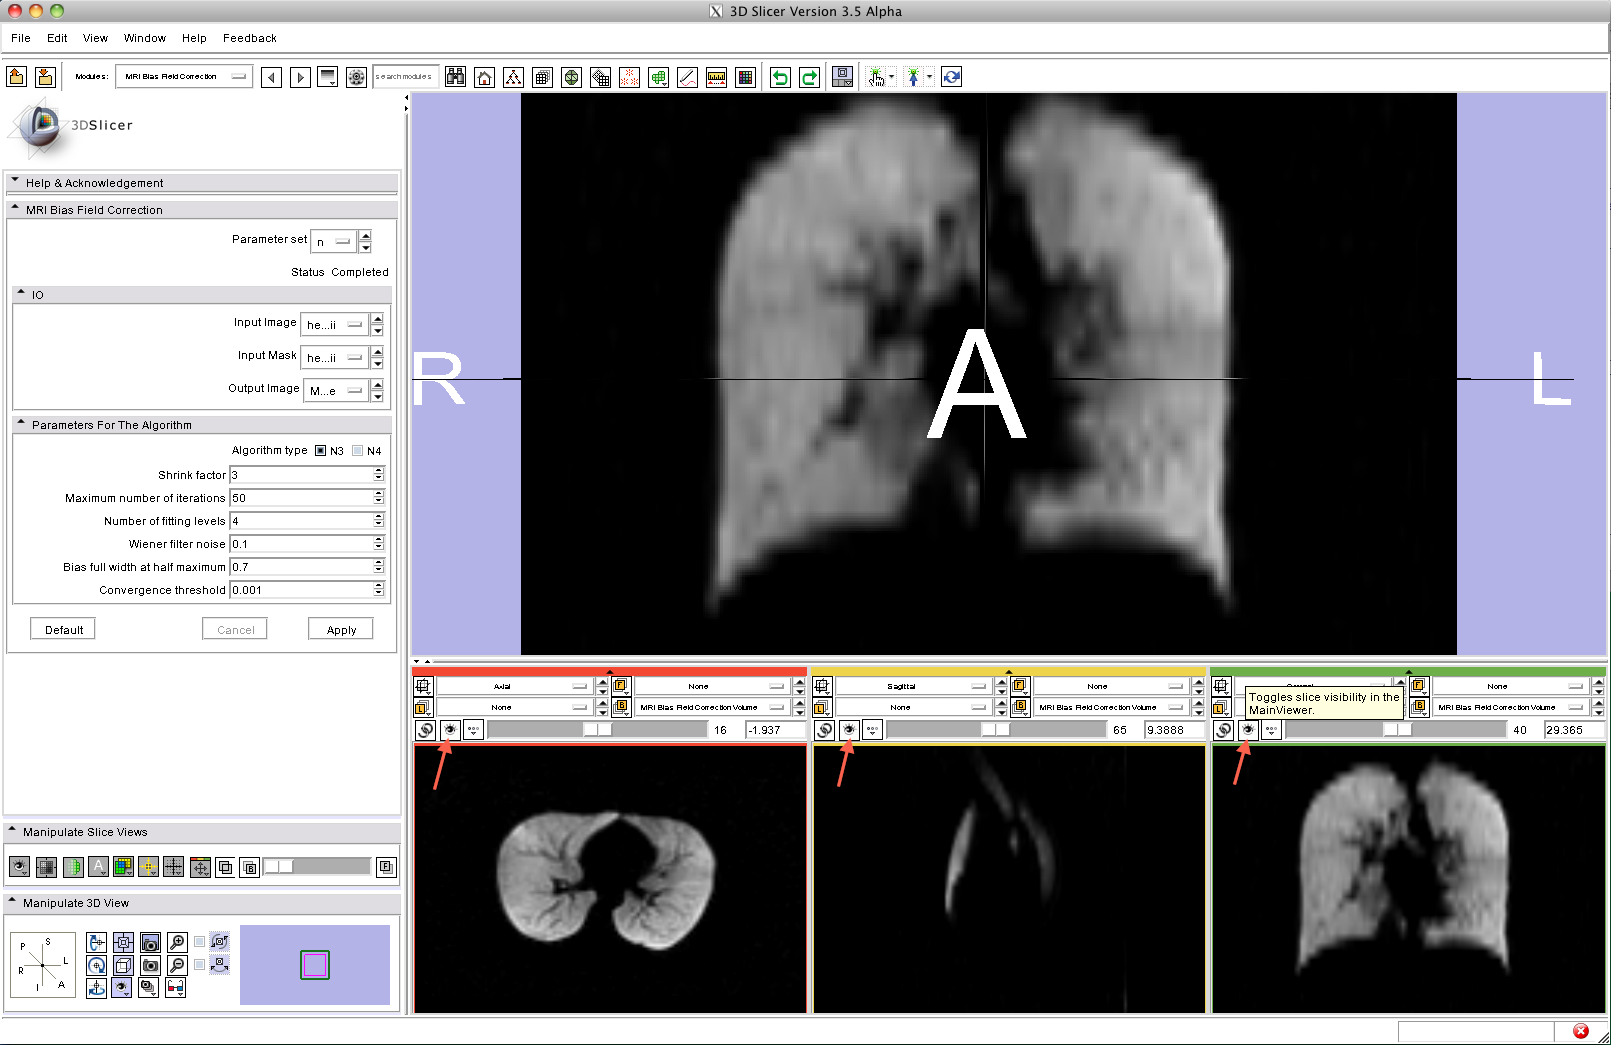This screenshot has width=1611, height=1045.
Task: Open the Modules dropdown showing MRI Bias Field Correction
Action: [x=183, y=77]
